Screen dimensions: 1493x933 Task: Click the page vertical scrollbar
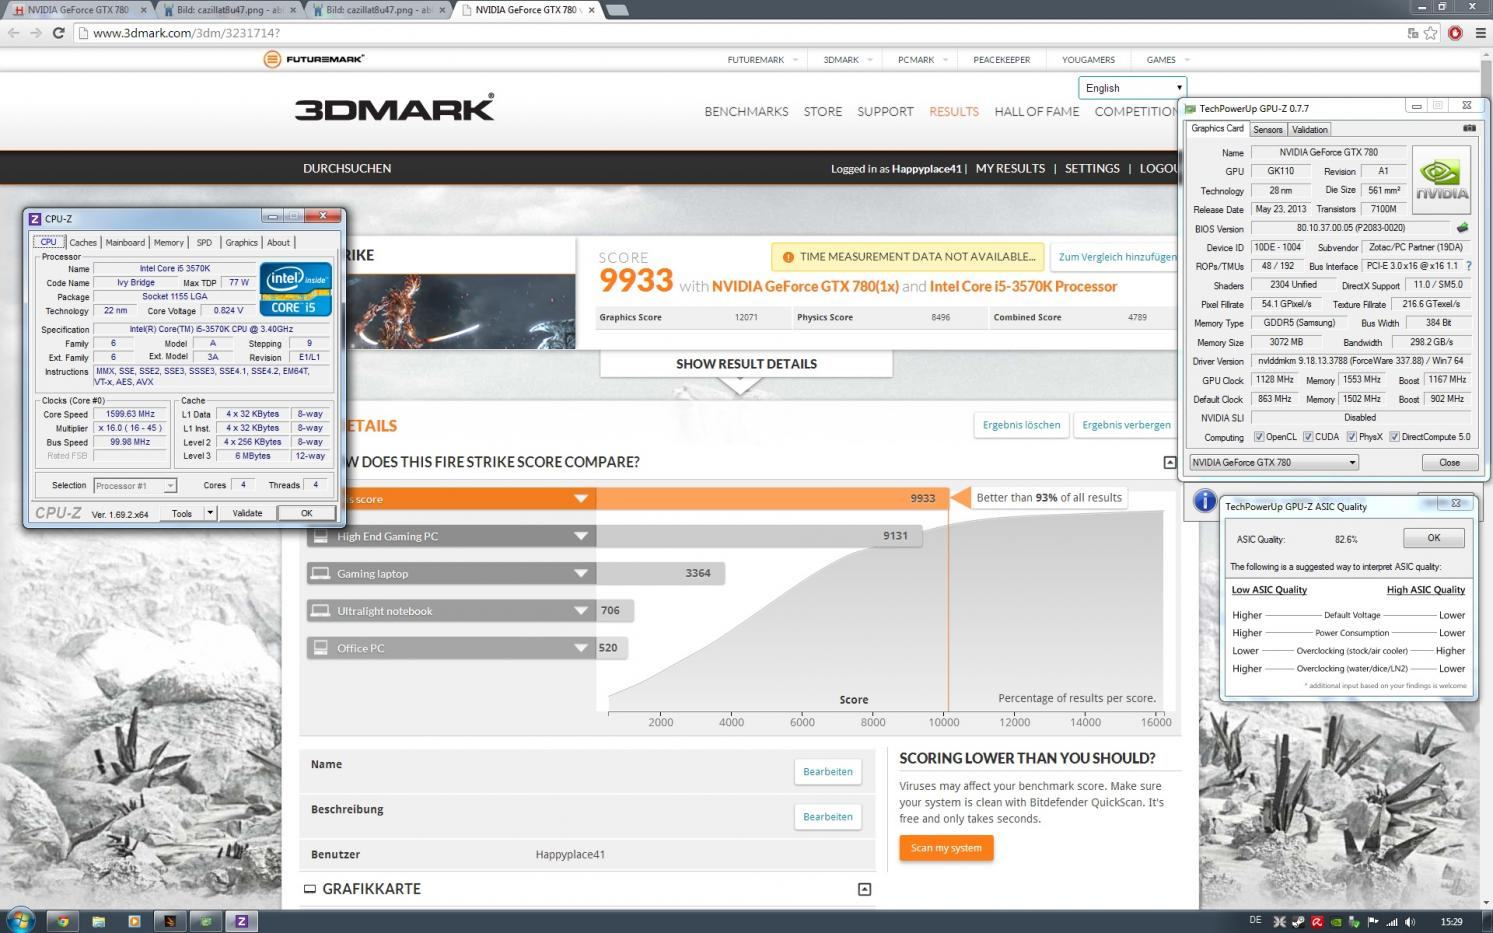[1485, 480]
